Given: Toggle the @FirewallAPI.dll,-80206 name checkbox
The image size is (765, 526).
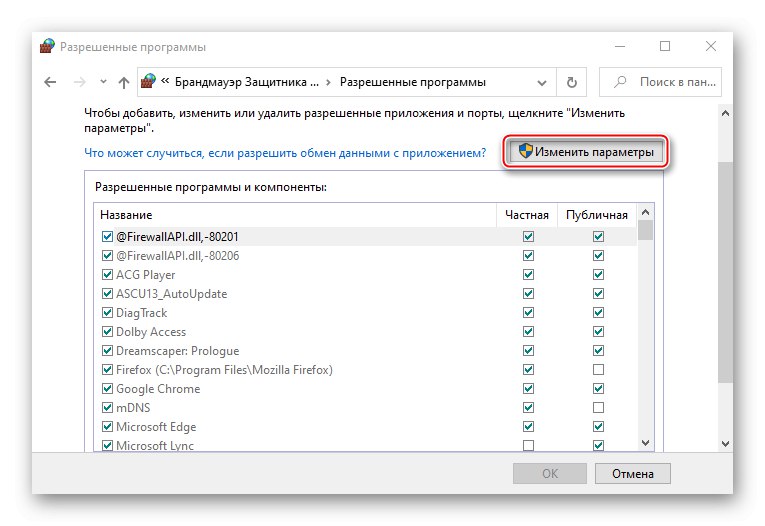Looking at the screenshot, I should pos(107,256).
